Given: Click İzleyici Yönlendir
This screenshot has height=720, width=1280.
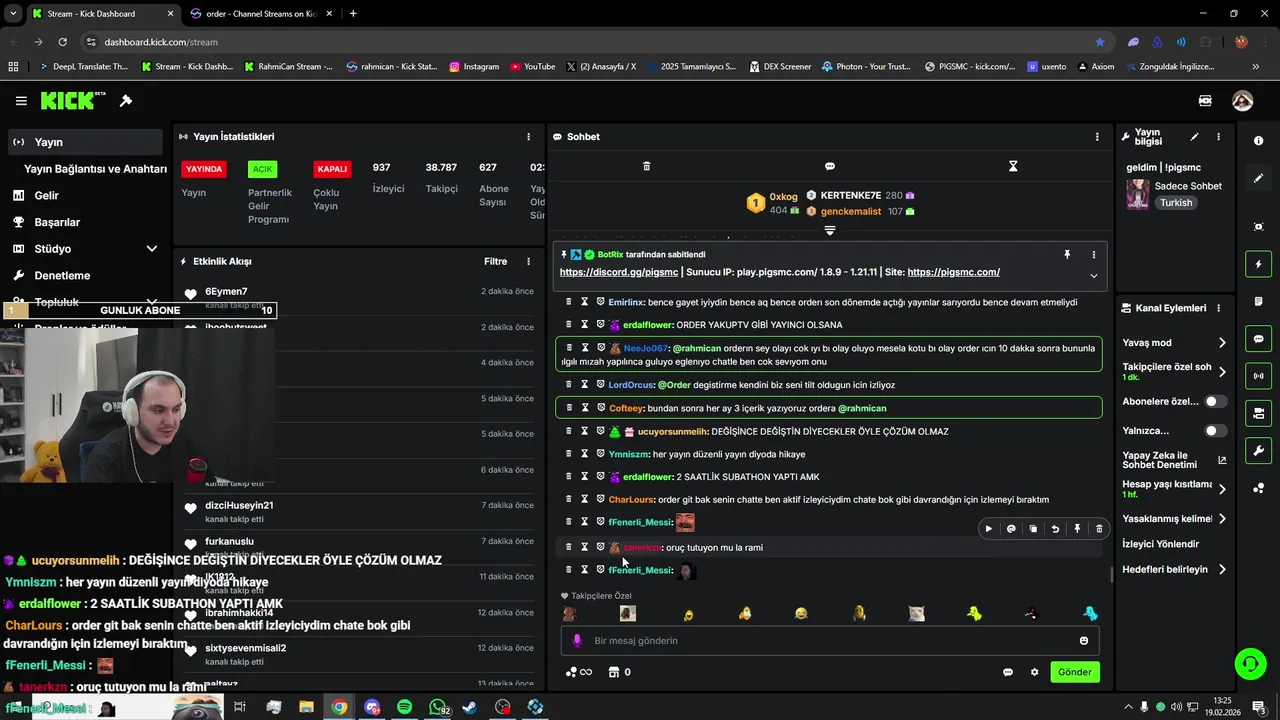Looking at the screenshot, I should pyautogui.click(x=1161, y=544).
